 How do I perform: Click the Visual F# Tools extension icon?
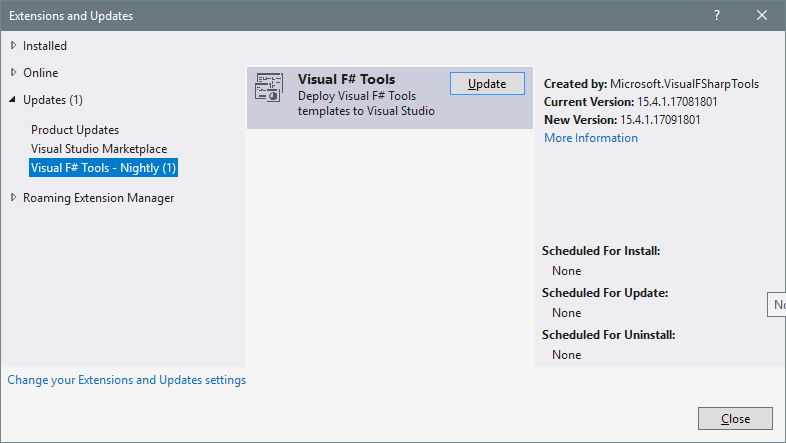(269, 87)
